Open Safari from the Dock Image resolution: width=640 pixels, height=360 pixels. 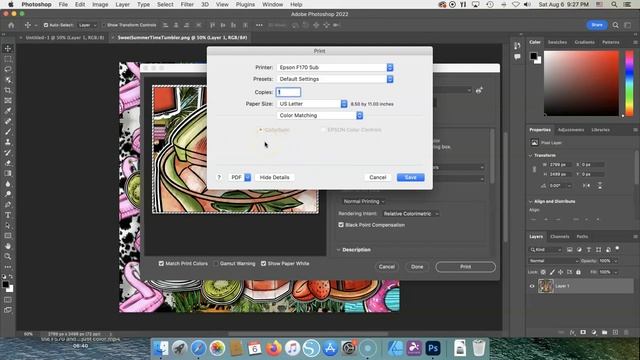(198, 348)
